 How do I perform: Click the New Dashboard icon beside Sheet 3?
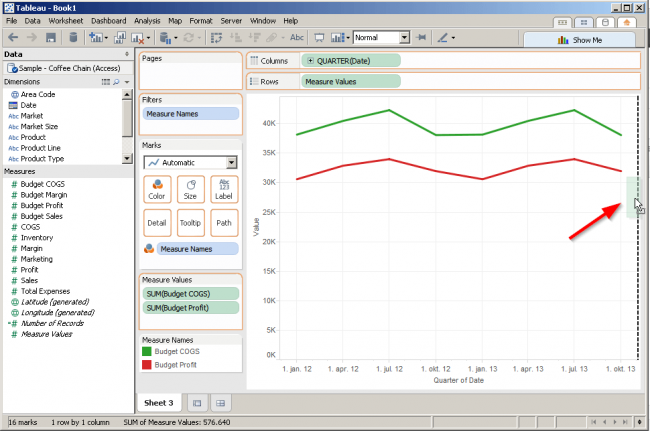[197, 403]
